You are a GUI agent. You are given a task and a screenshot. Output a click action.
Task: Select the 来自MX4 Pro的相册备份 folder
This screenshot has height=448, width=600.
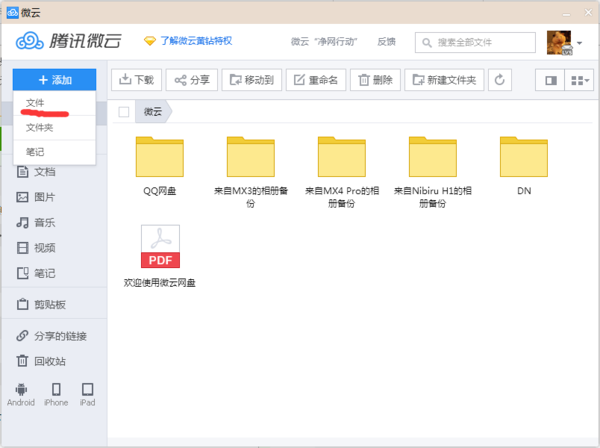[x=342, y=172]
